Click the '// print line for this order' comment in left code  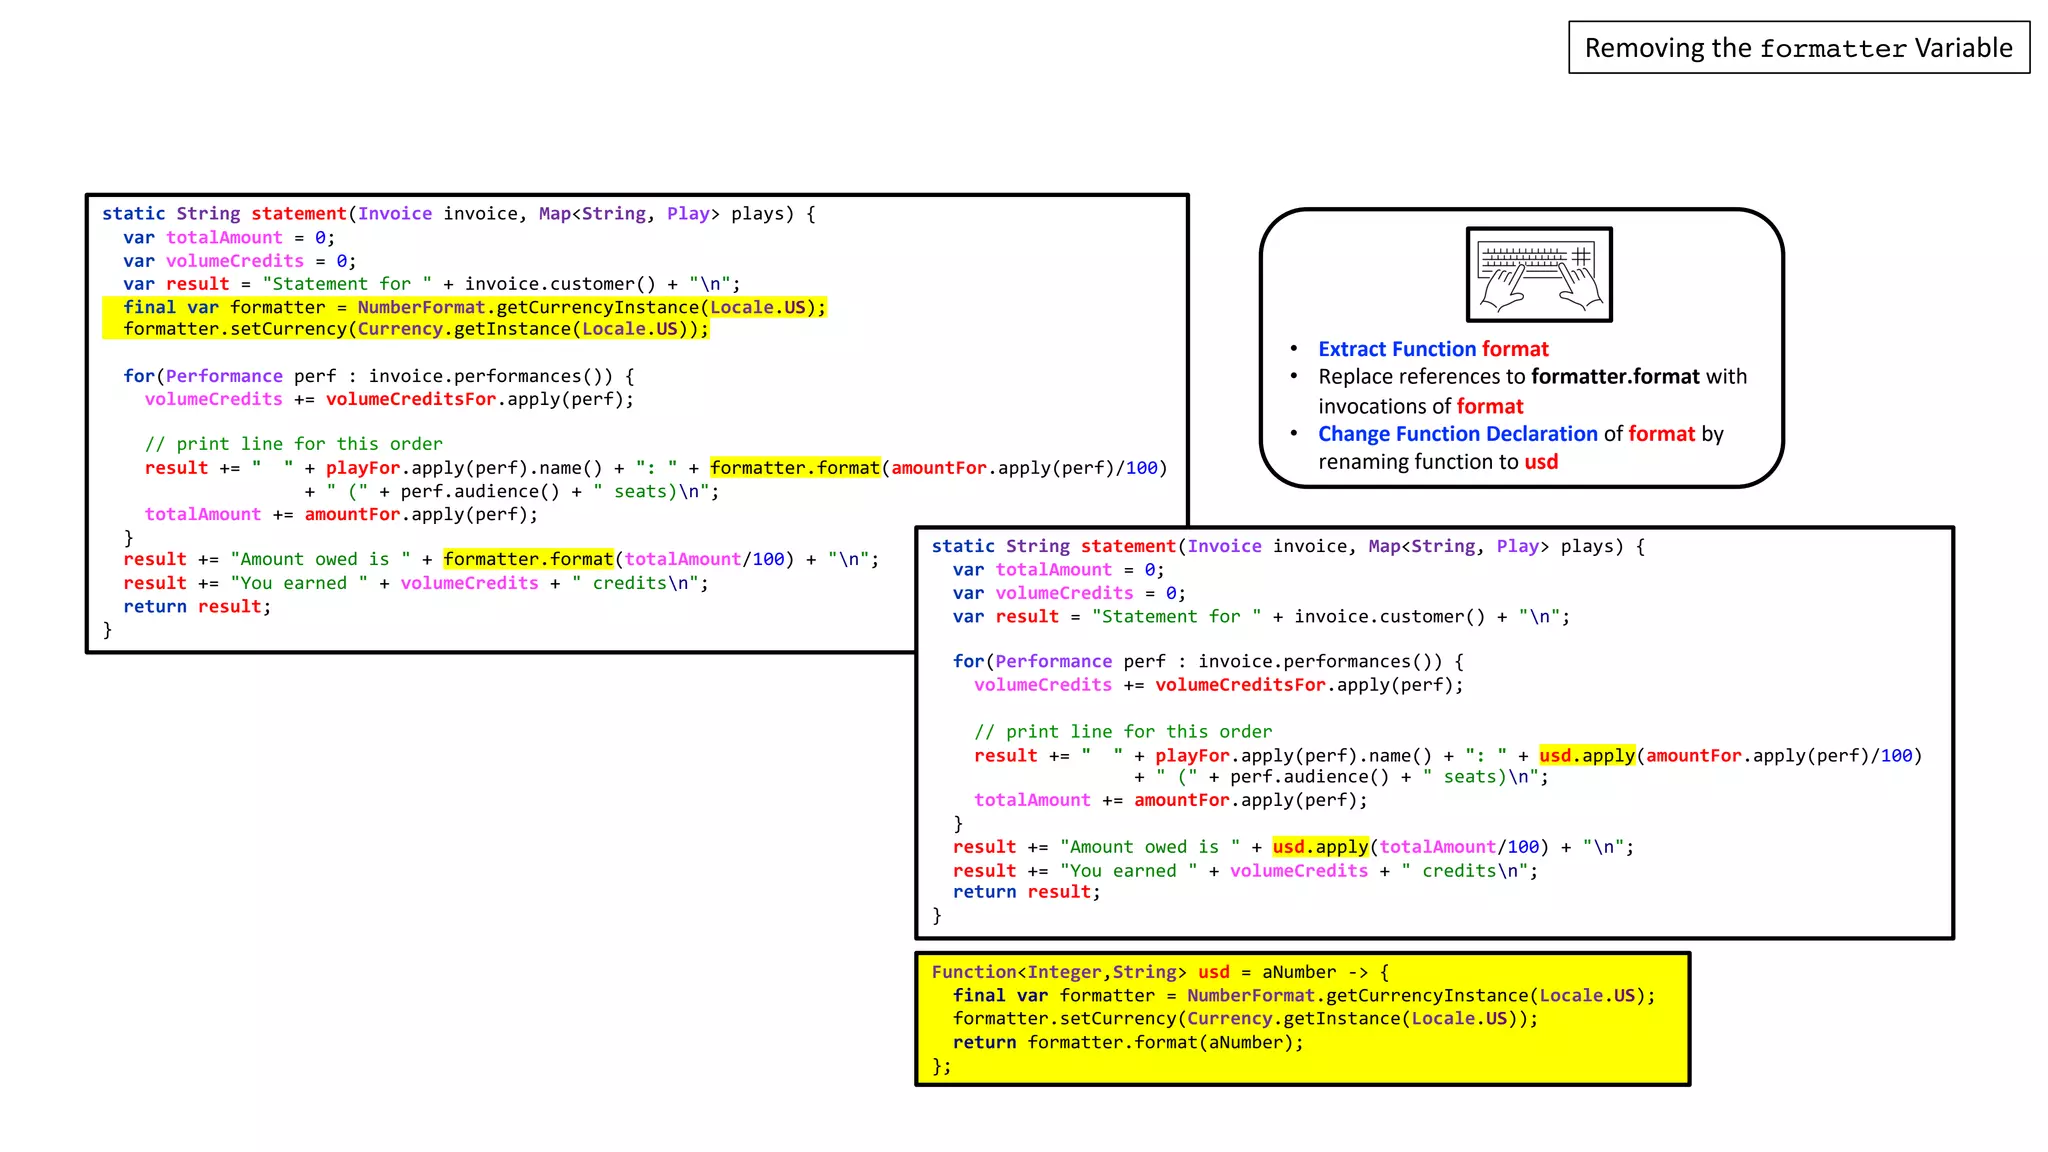click(x=293, y=444)
